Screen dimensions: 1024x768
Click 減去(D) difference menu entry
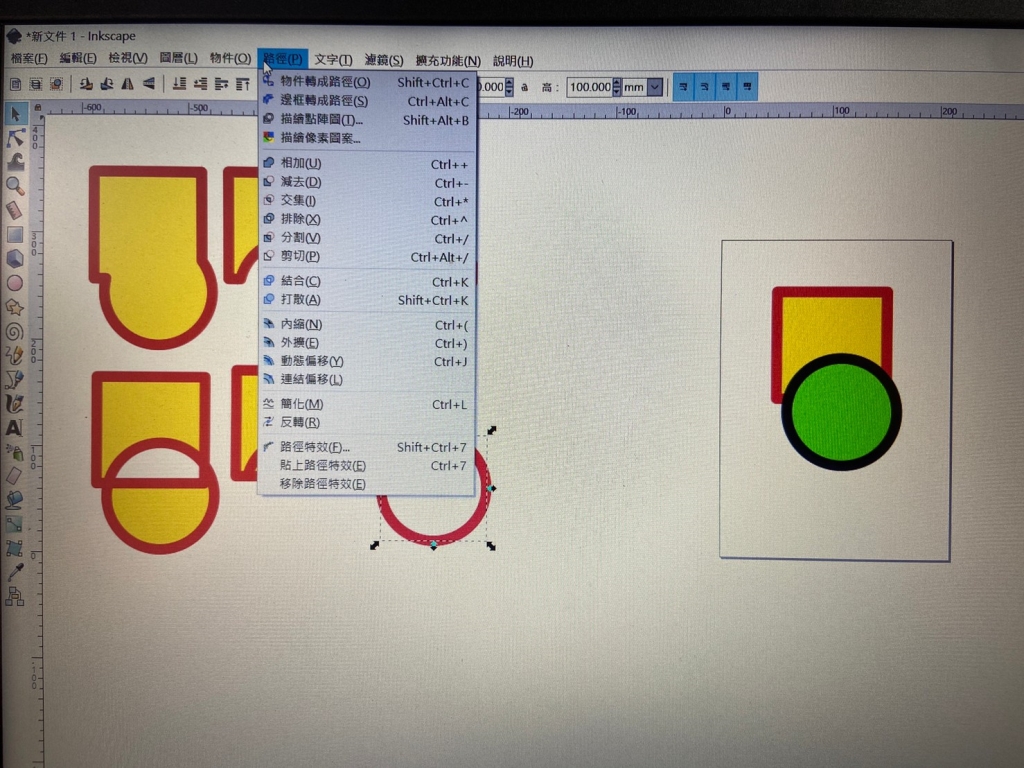click(x=301, y=182)
